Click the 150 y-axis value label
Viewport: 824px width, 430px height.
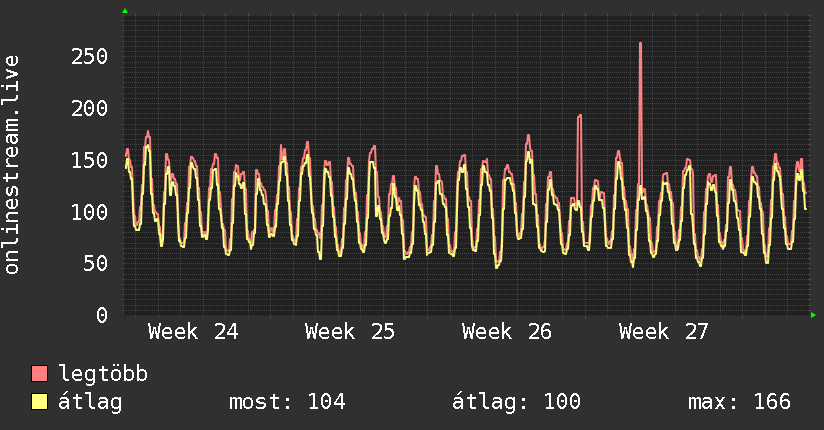click(89, 160)
